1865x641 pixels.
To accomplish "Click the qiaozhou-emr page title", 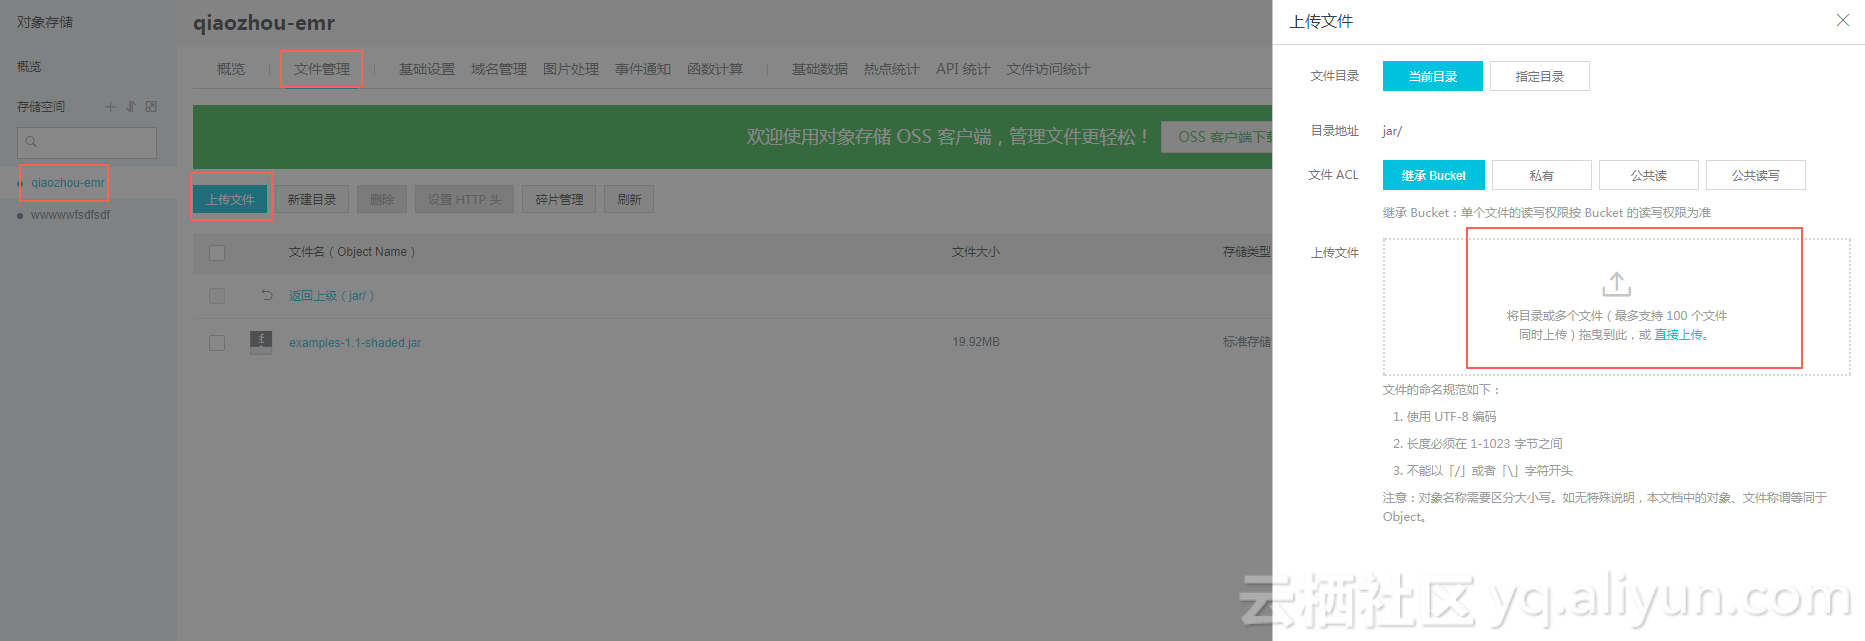I will [264, 23].
